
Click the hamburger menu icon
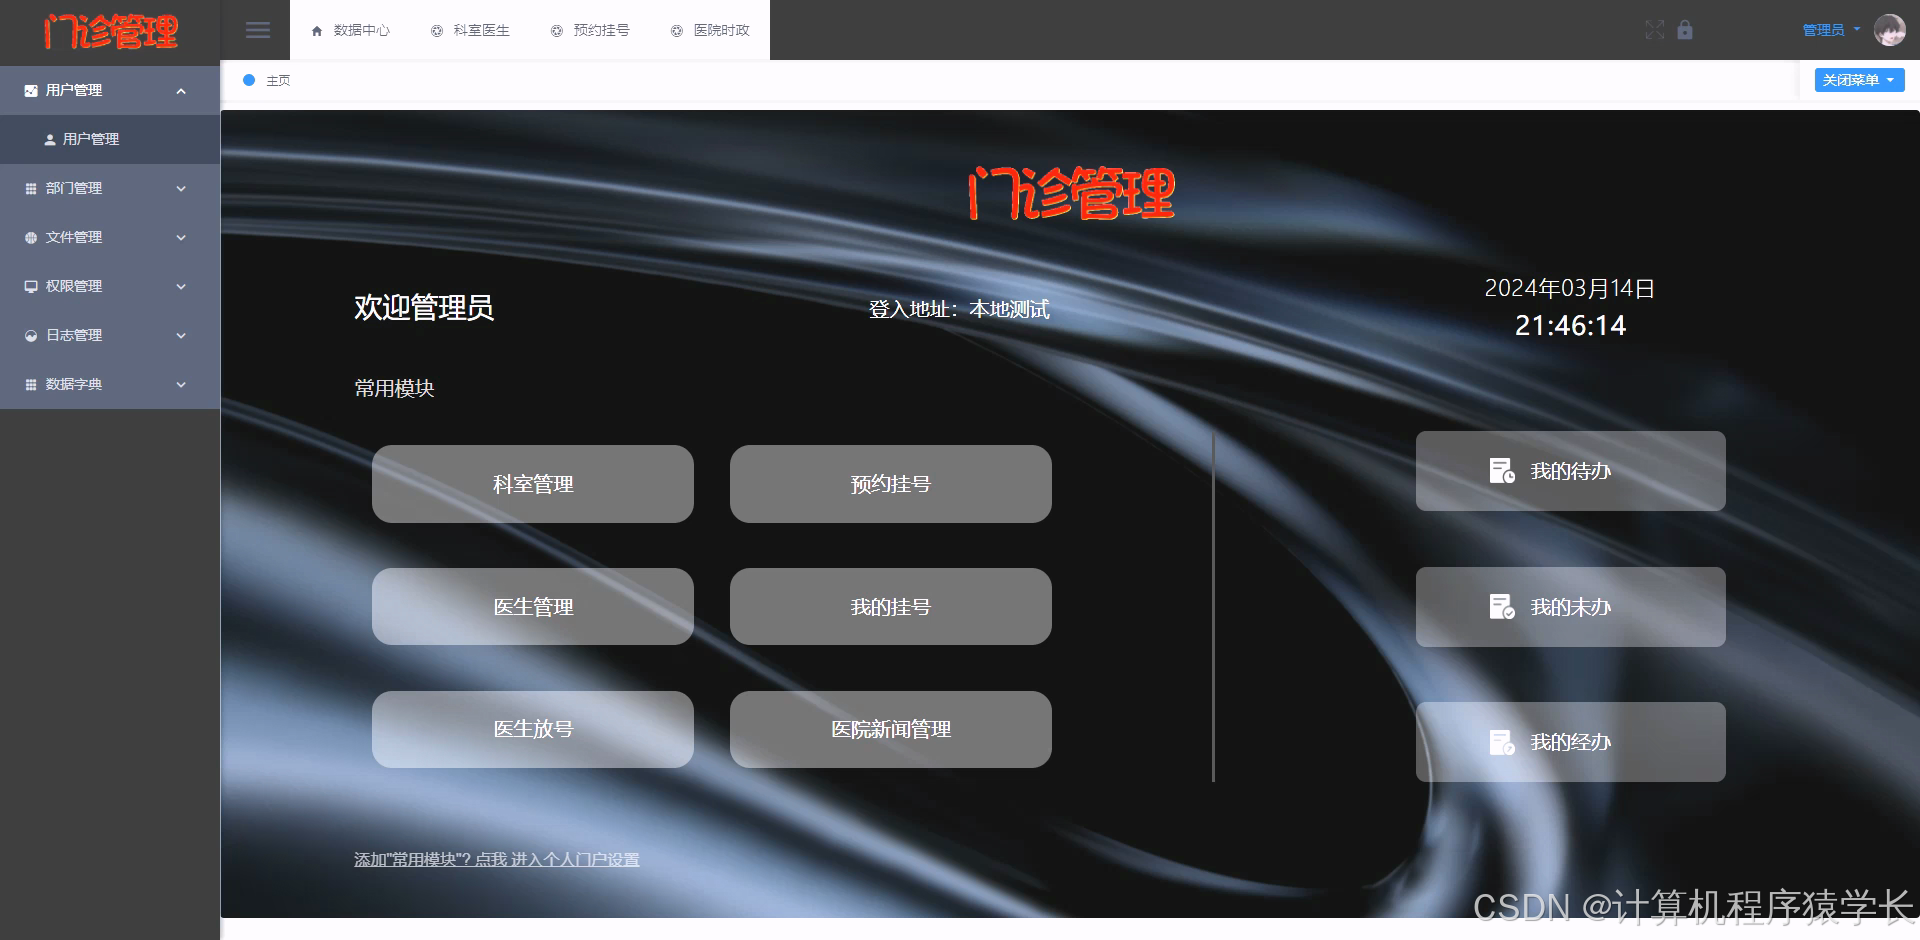258,30
